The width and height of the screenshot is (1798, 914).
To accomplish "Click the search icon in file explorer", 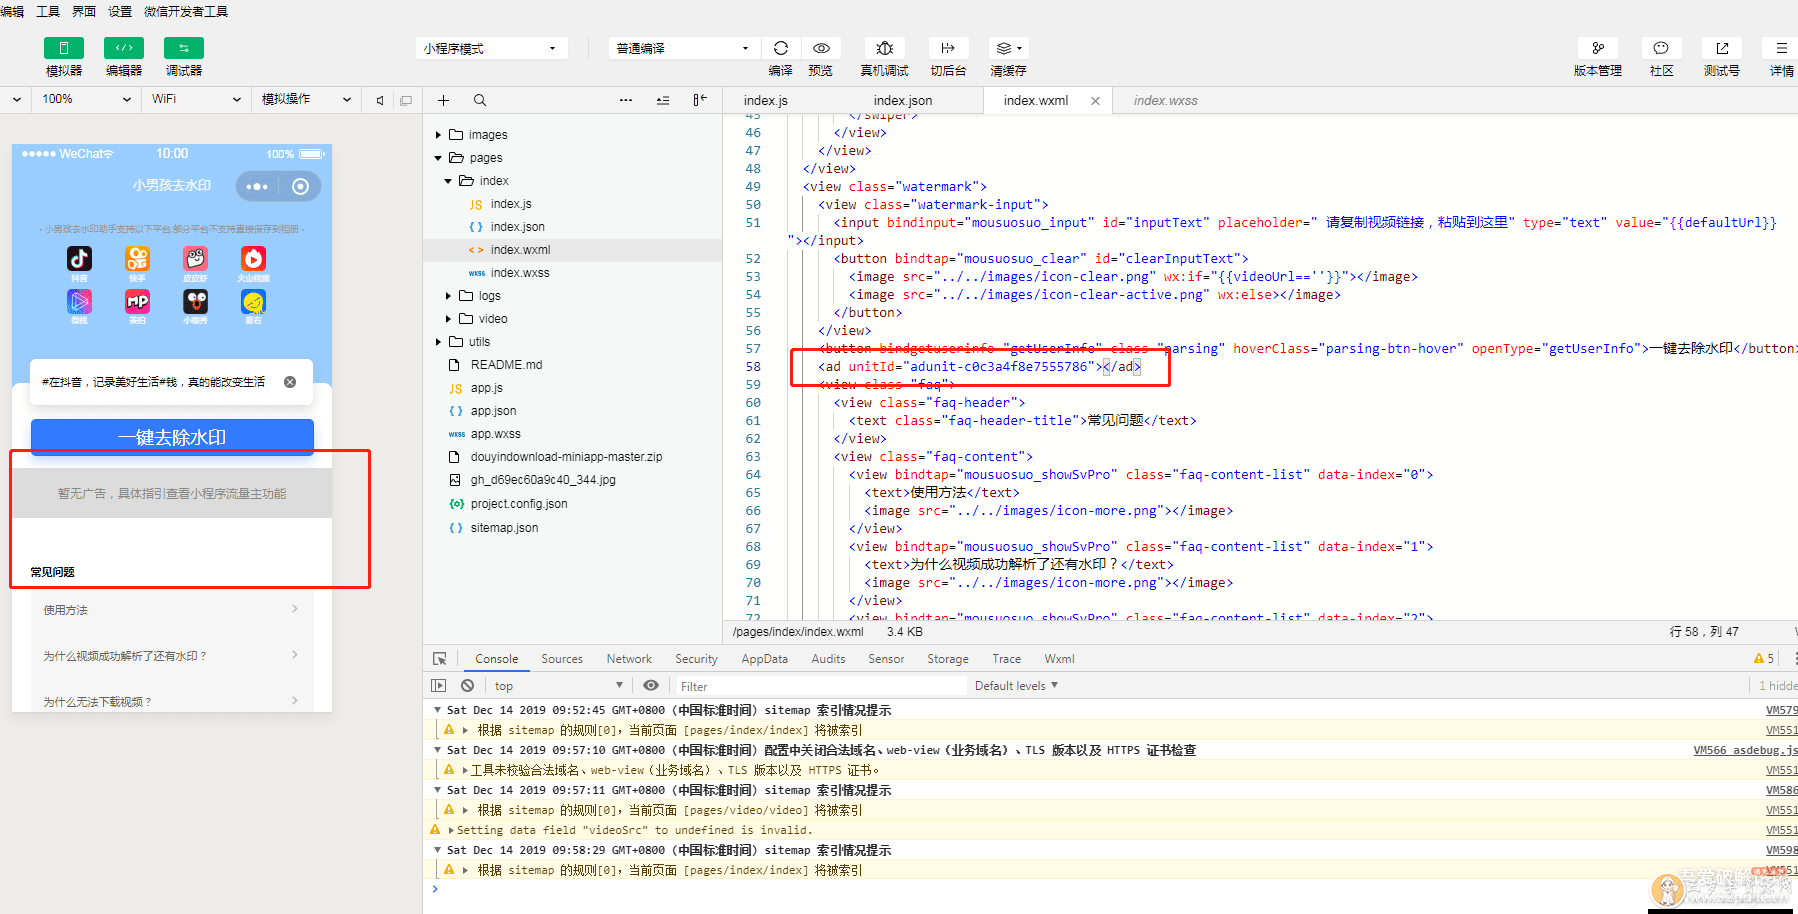I will 480,100.
